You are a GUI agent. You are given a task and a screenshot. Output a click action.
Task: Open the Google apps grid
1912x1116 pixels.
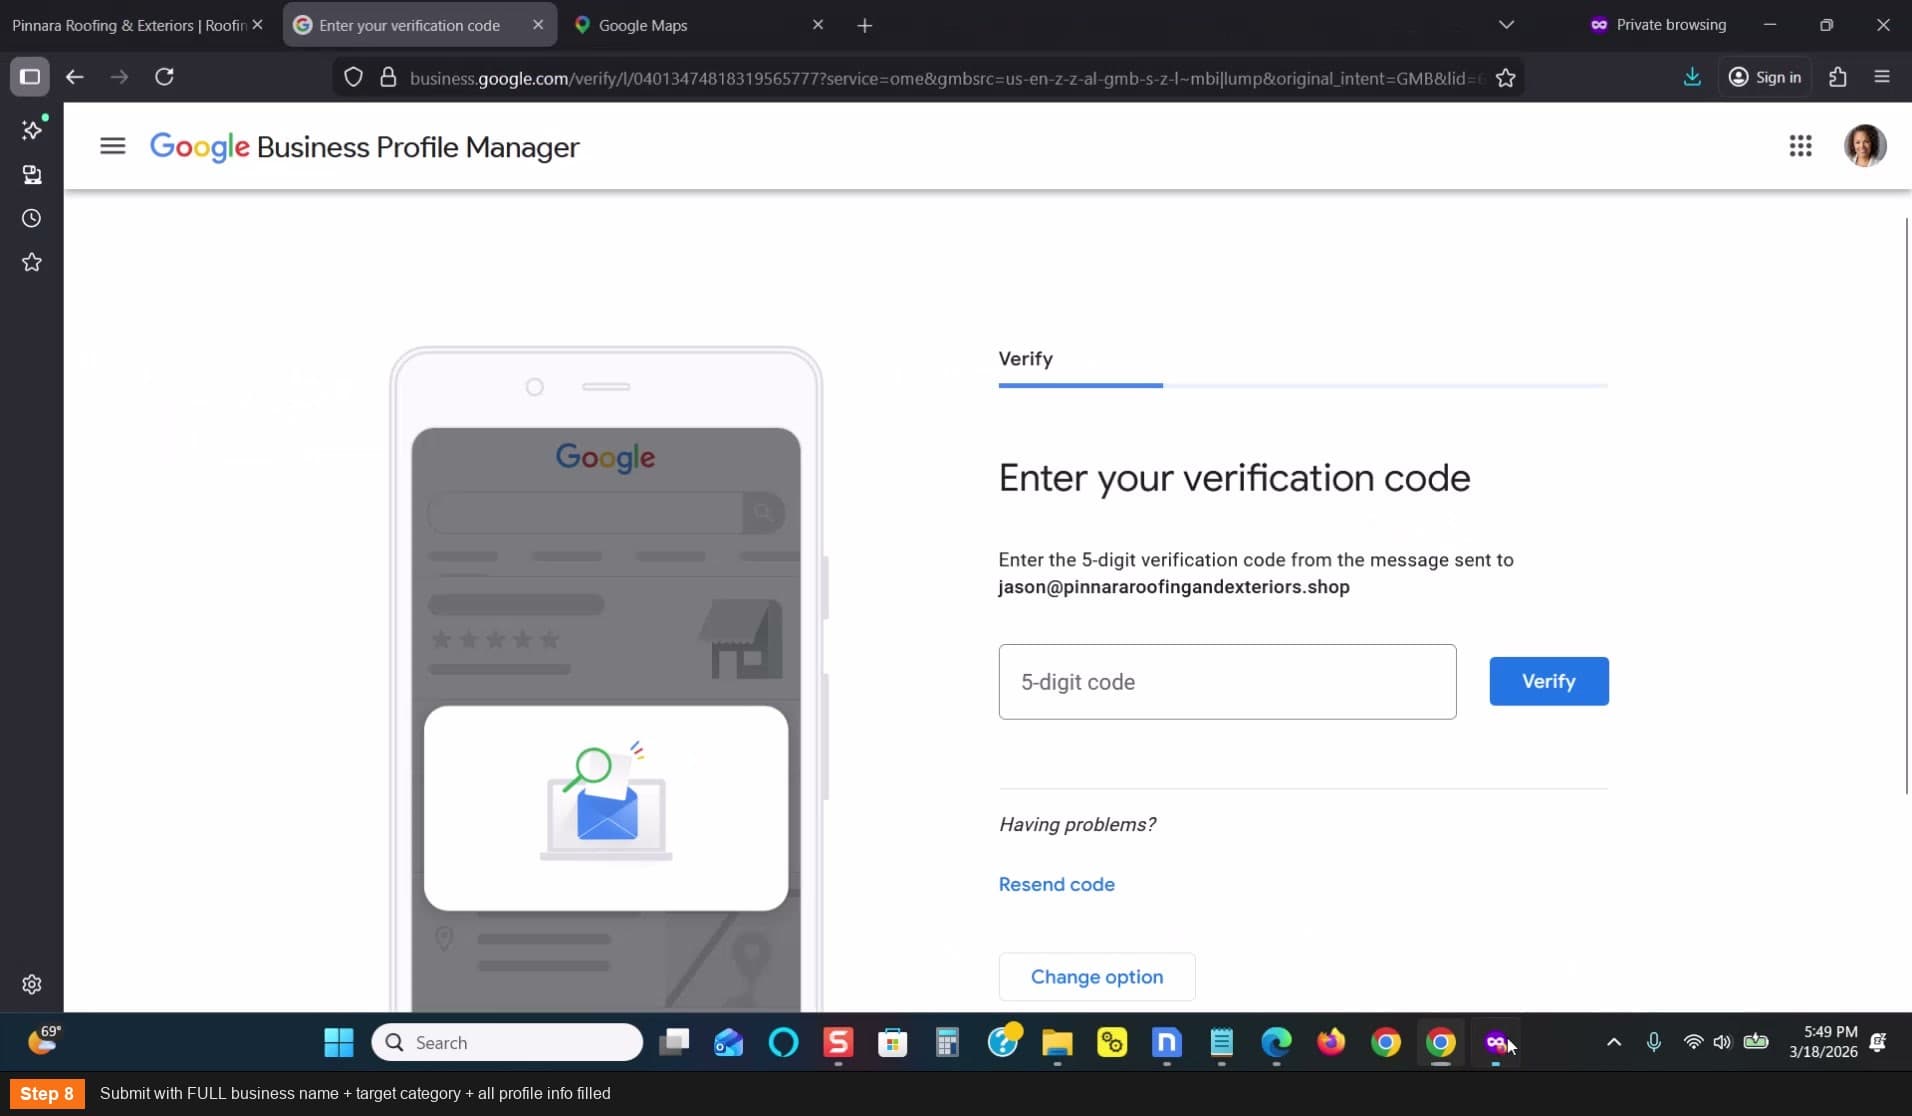click(1800, 147)
